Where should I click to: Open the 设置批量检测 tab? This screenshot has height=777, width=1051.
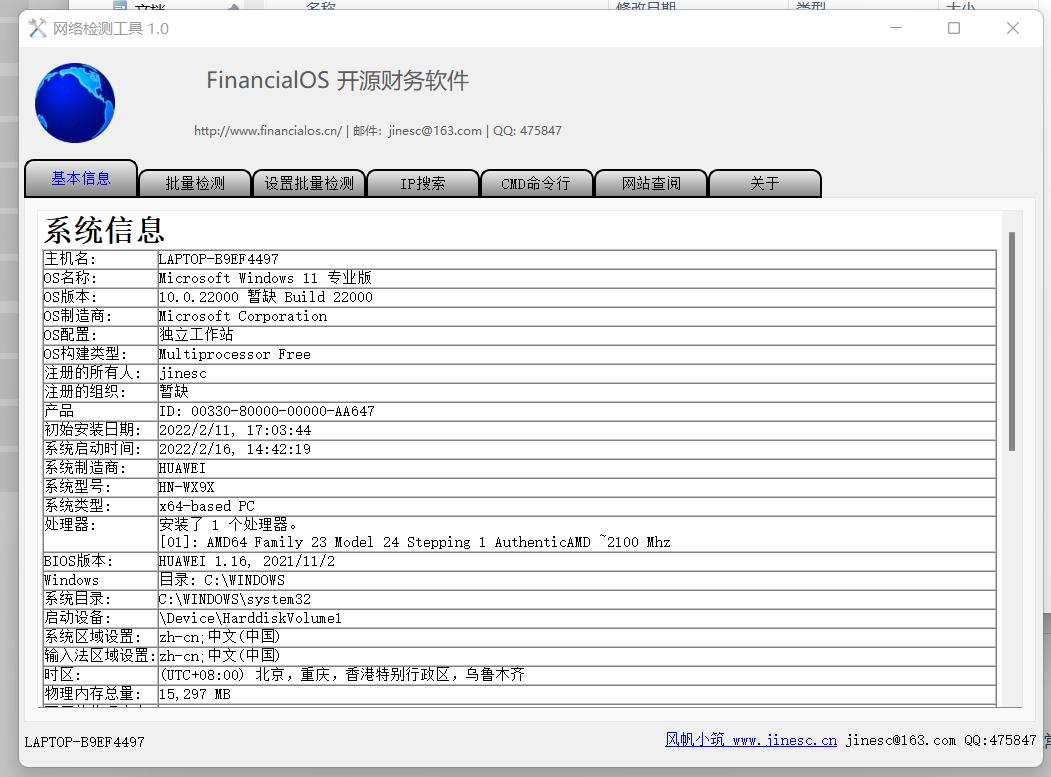coord(308,183)
